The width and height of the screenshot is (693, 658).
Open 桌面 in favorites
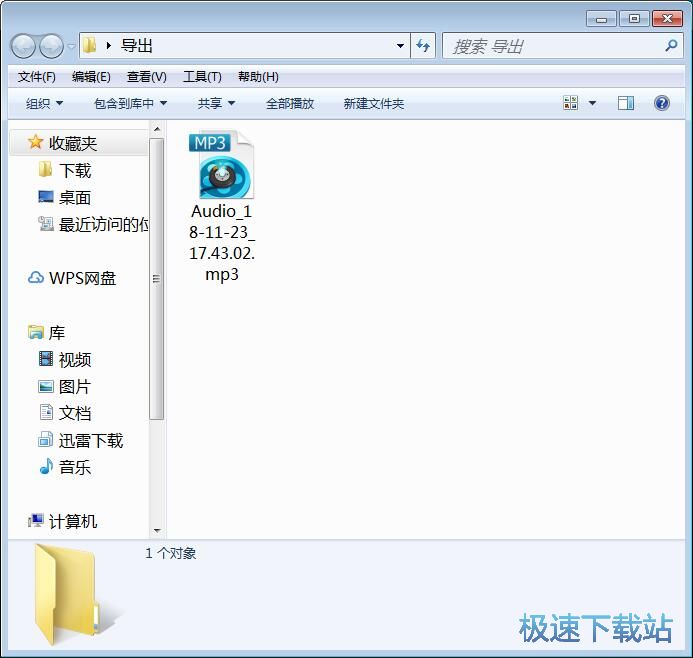[75, 198]
